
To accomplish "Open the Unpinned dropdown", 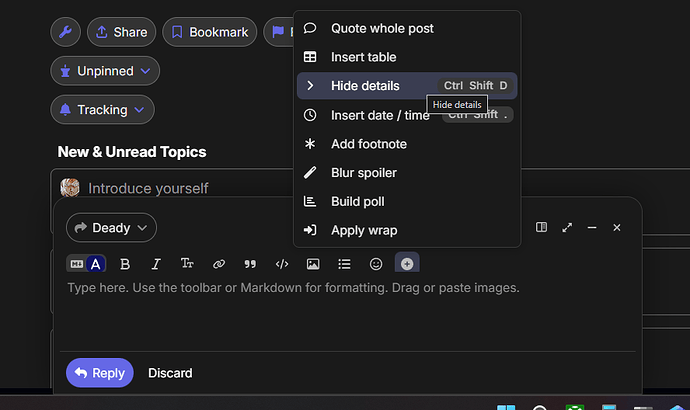I will pyautogui.click(x=105, y=71).
